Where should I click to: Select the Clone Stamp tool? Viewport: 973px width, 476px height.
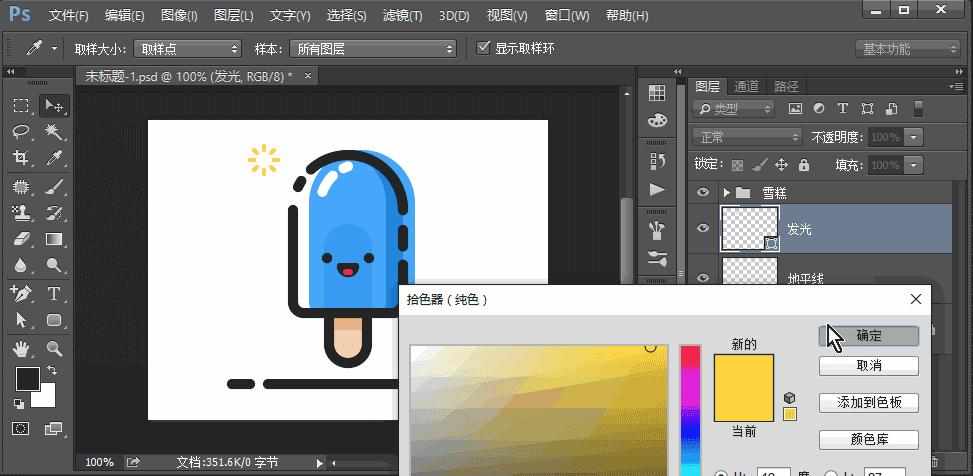click(x=22, y=213)
